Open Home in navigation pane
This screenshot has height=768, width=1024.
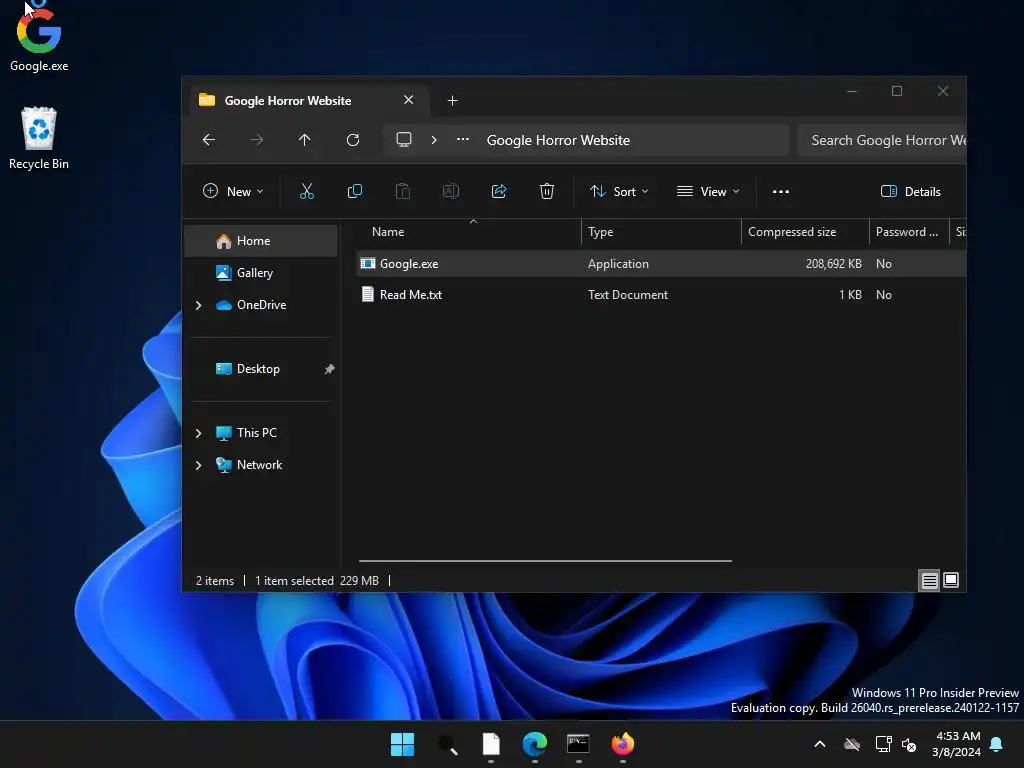click(261, 241)
